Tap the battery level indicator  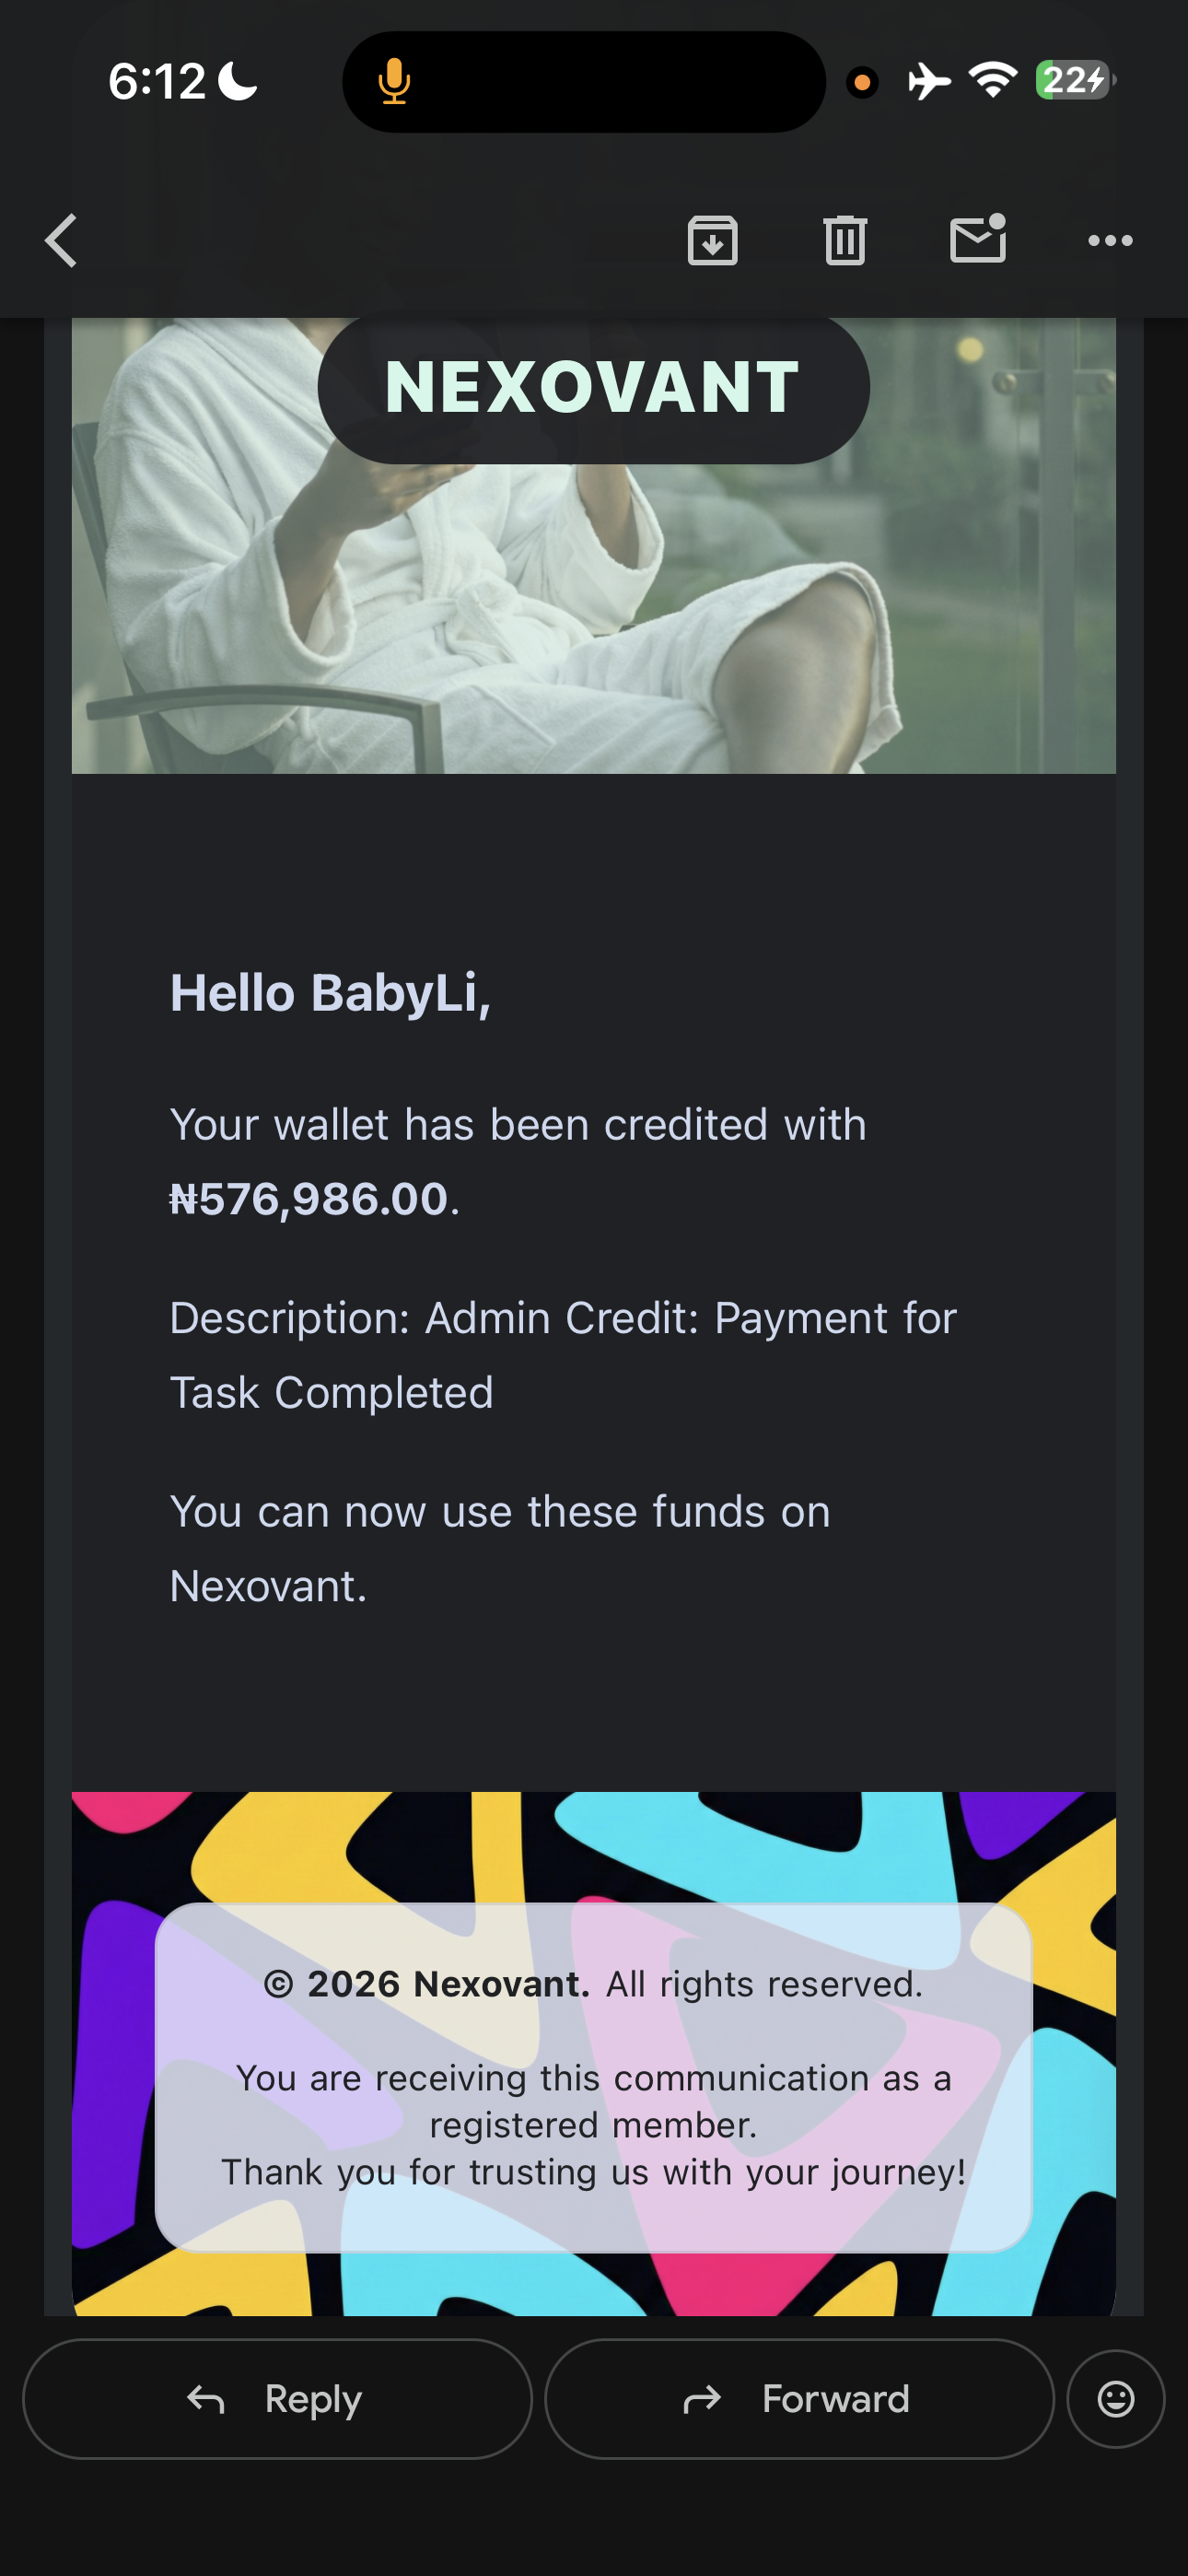(1074, 80)
